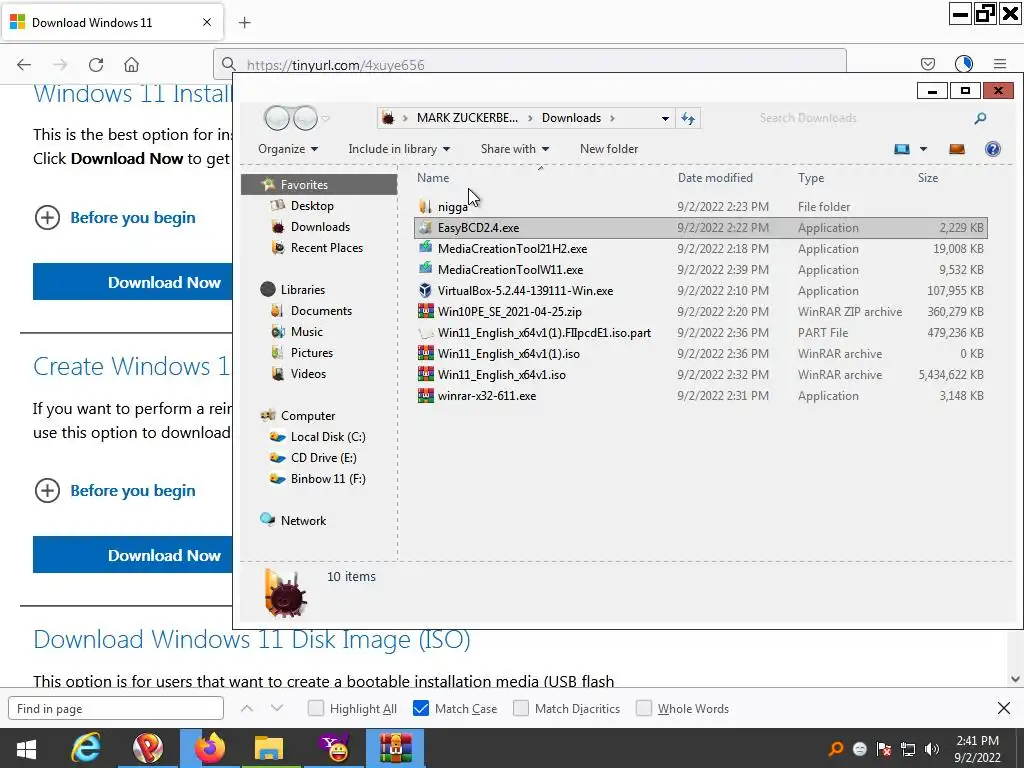Expand the Include in library dropdown
Screen dimensions: 1024x768
point(399,149)
